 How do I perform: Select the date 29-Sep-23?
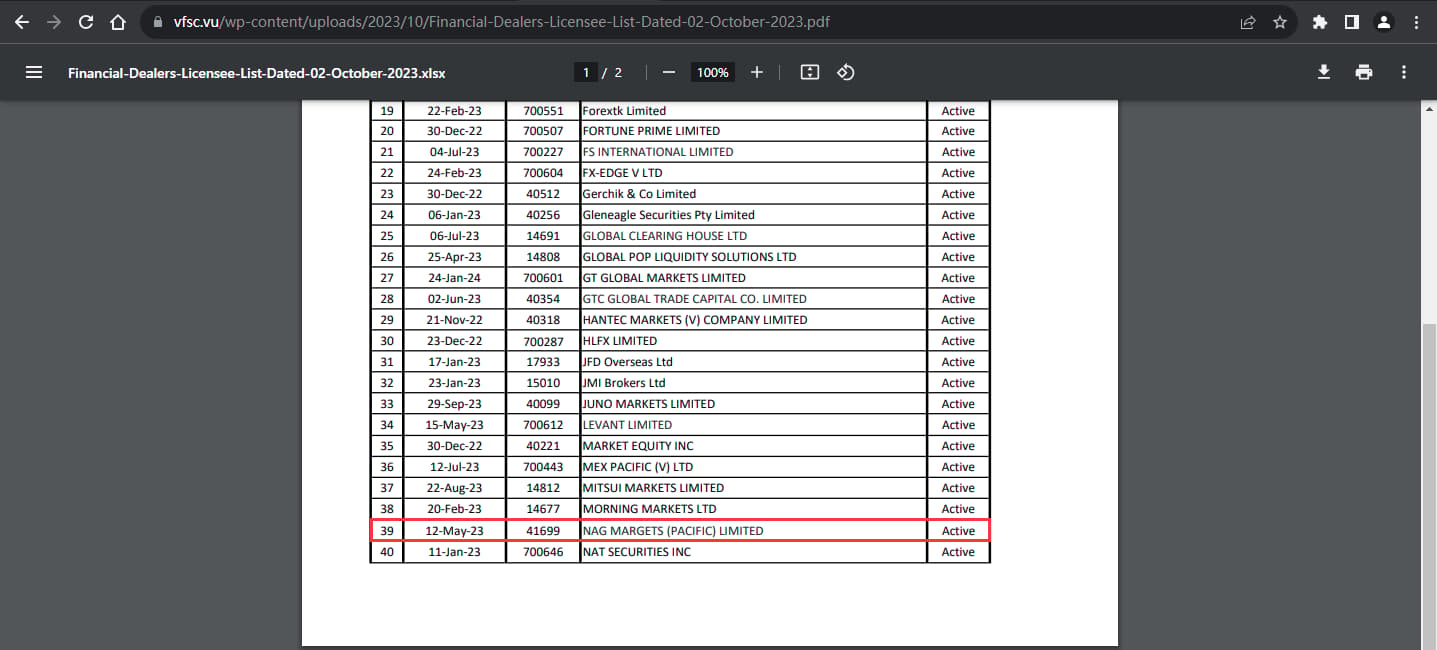(454, 404)
